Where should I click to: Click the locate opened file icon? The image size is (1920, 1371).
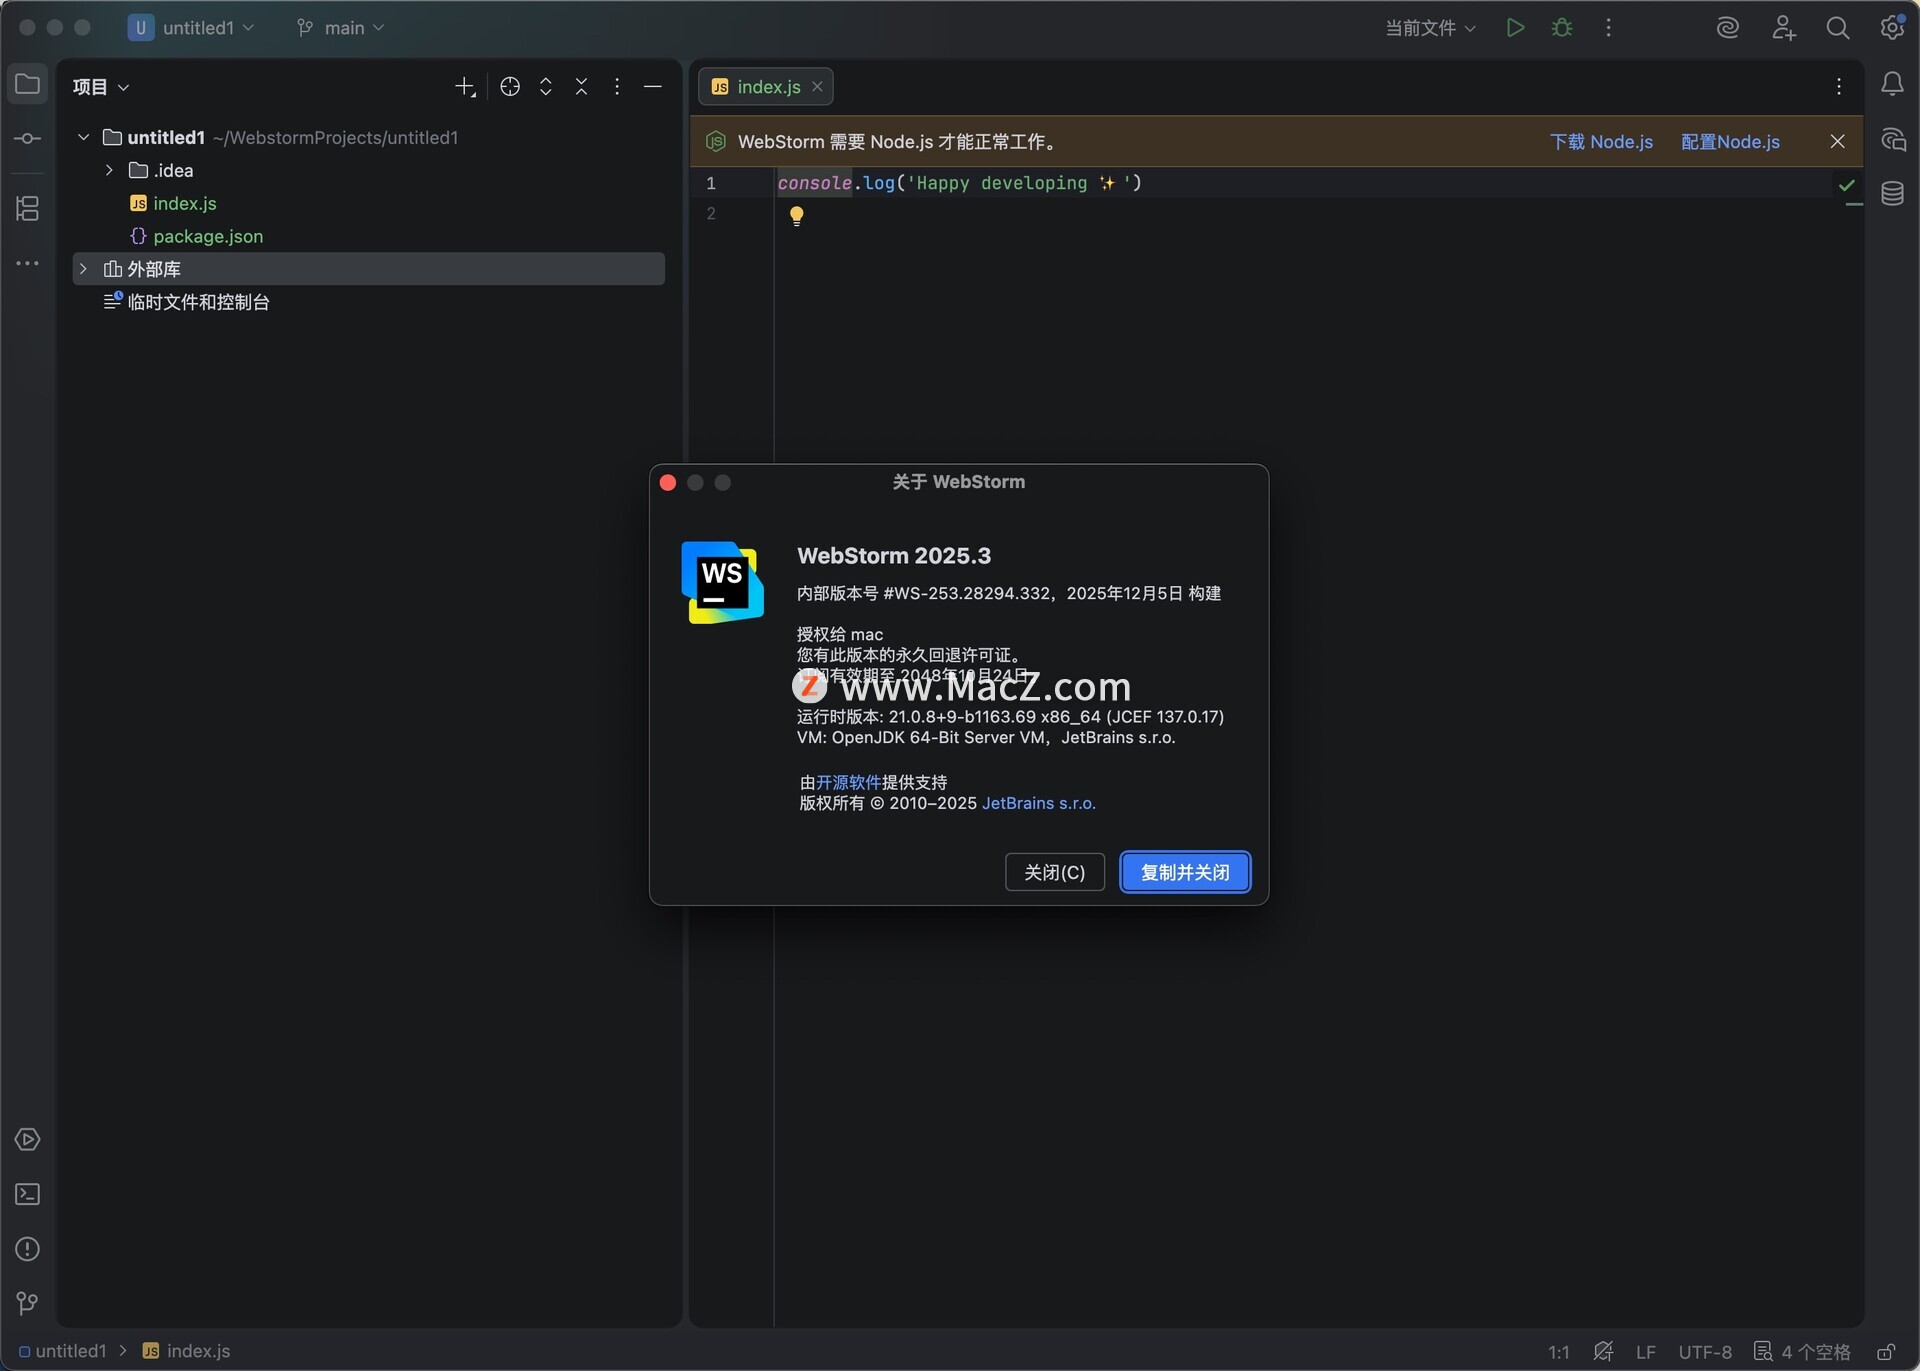510,87
